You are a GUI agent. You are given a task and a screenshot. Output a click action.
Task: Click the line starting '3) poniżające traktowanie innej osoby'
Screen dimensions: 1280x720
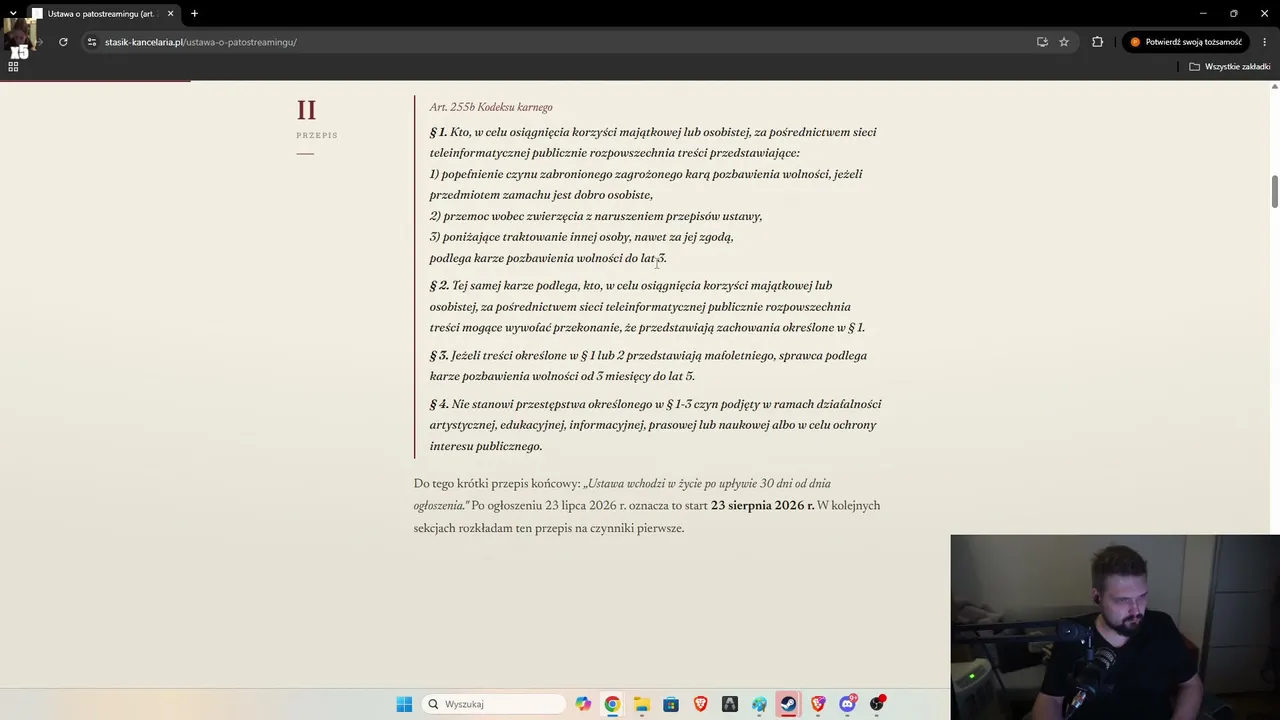pos(581,237)
